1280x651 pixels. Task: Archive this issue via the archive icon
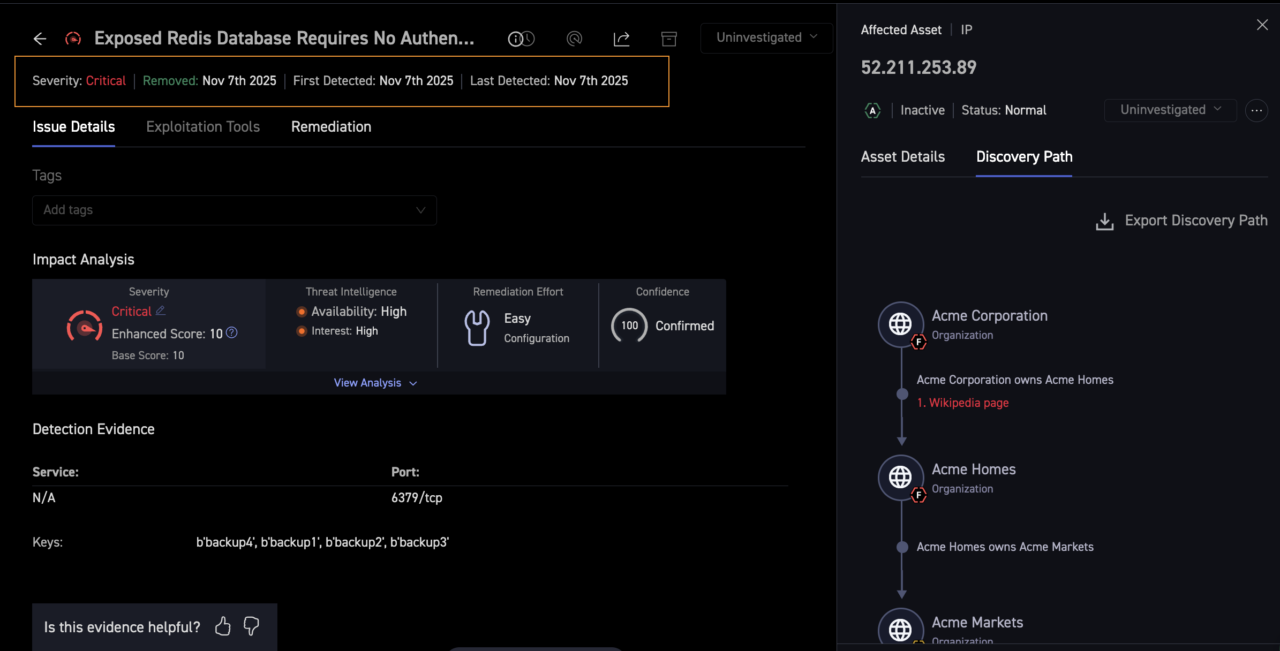[669, 39]
